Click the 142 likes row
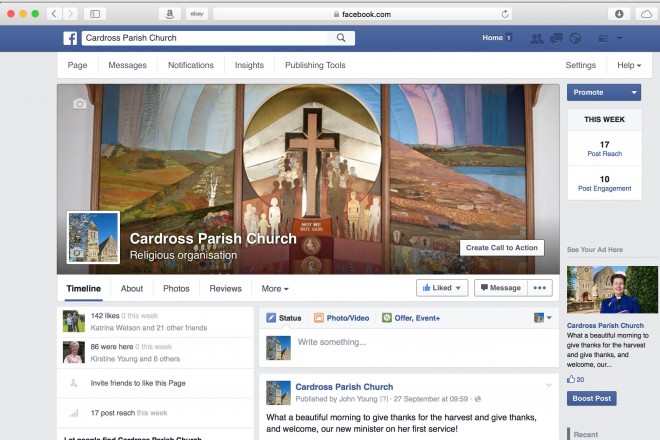This screenshot has height=440, width=660. (155, 322)
